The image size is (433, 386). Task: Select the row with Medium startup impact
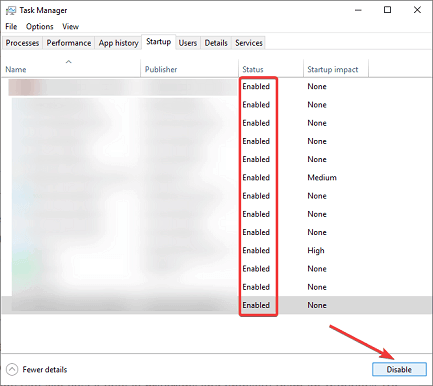pyautogui.click(x=216, y=178)
